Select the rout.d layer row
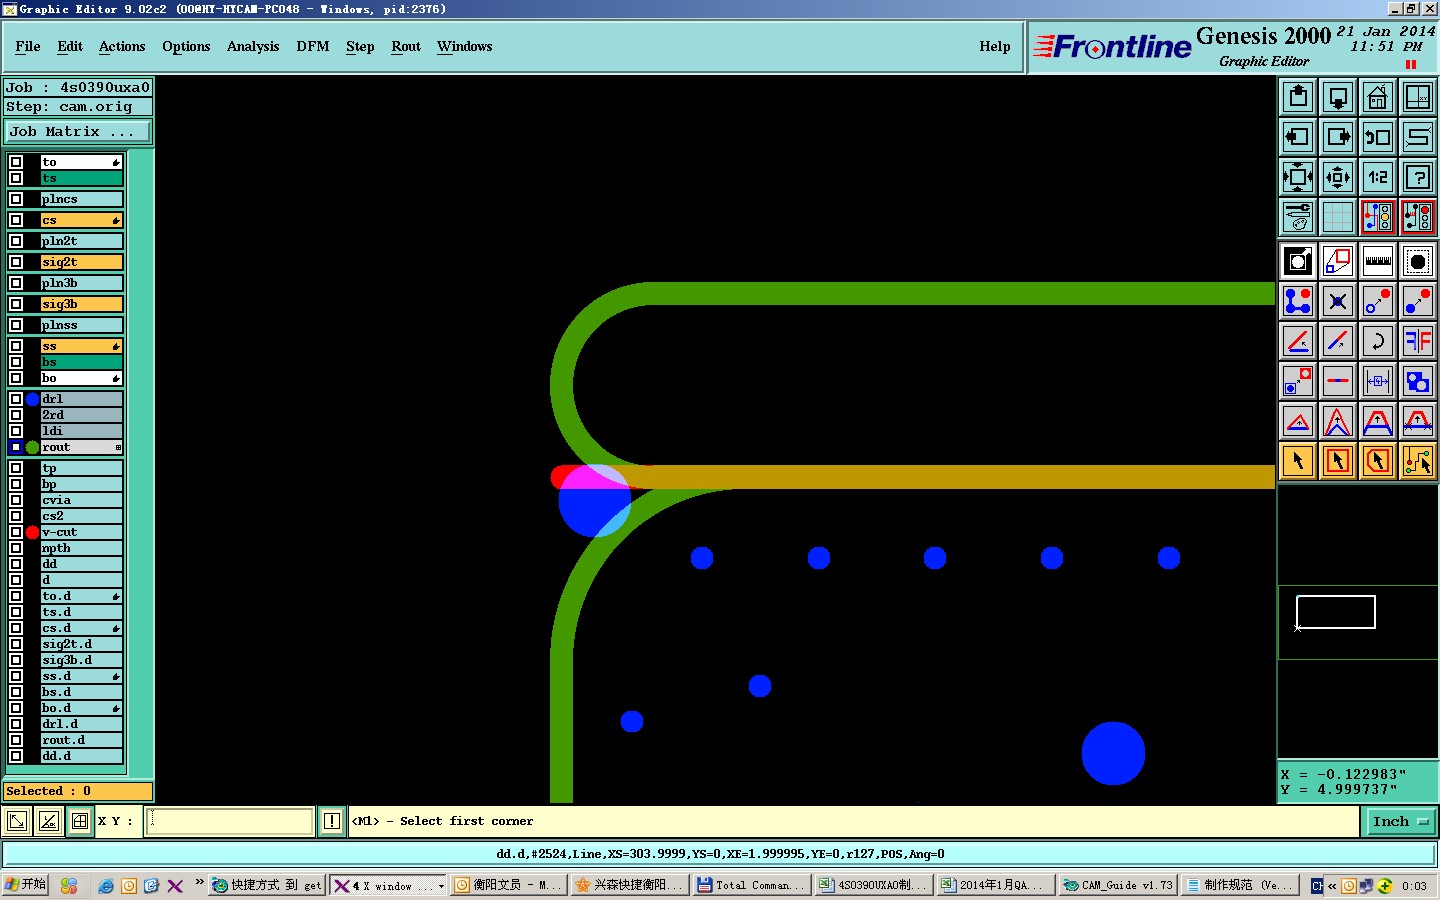The height and width of the screenshot is (900, 1440). [x=81, y=740]
